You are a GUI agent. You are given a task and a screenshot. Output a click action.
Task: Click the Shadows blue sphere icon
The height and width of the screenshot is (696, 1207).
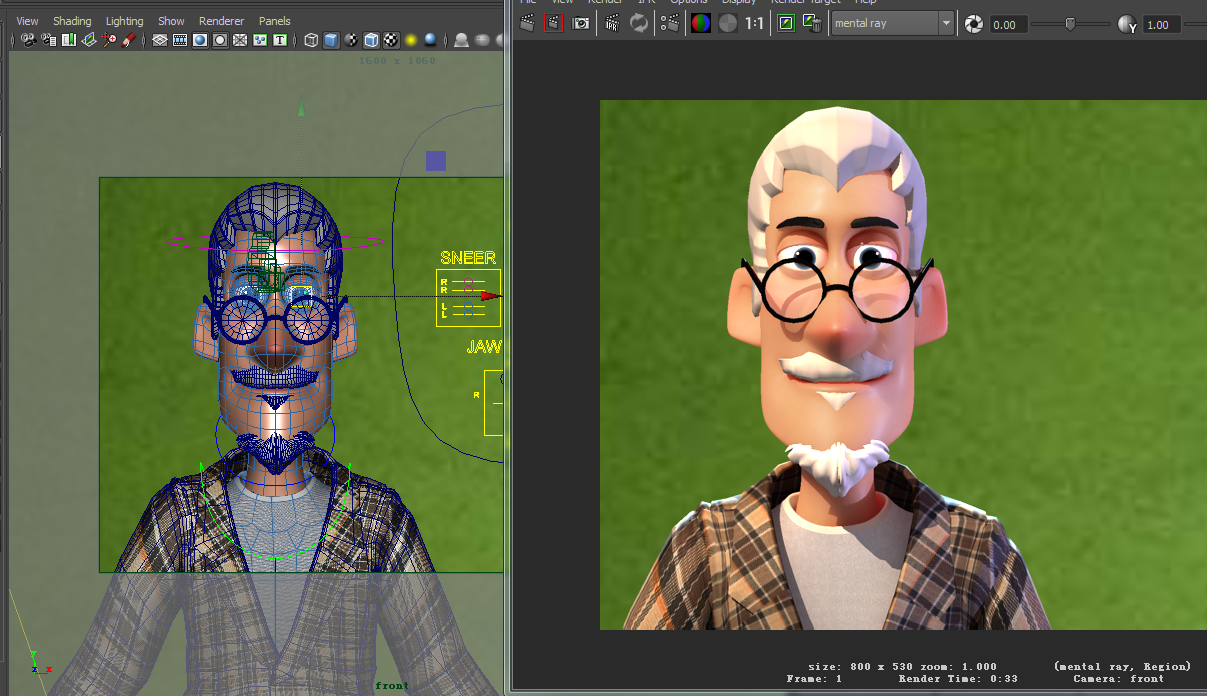point(431,40)
